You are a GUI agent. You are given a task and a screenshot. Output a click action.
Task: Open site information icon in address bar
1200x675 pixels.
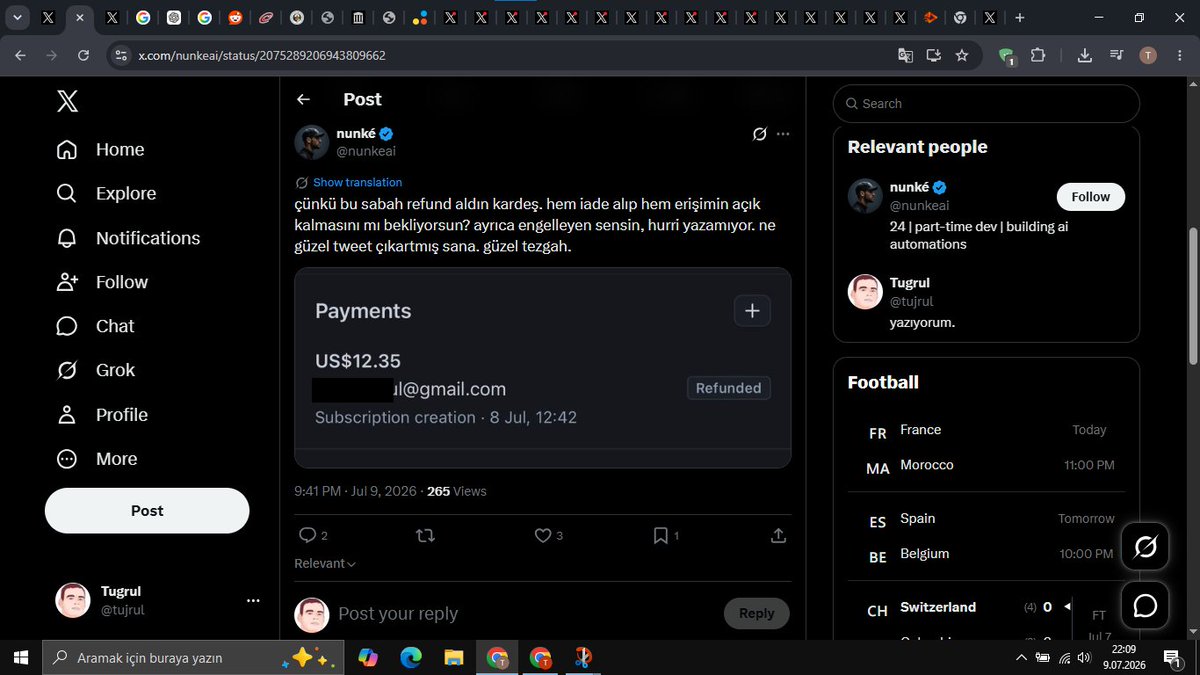coord(121,56)
